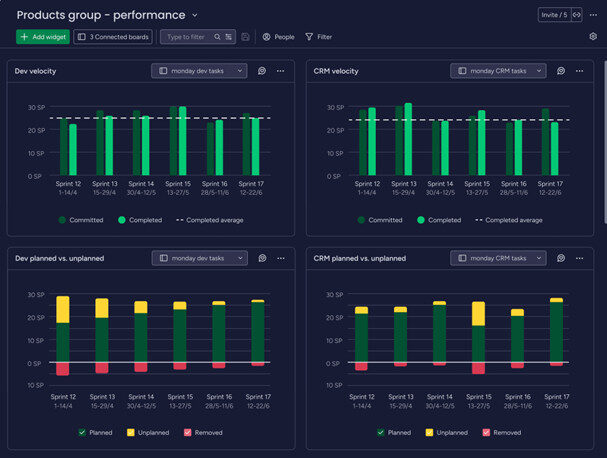Uncheck Planned in Dev planned vs. unplanned legend

click(x=82, y=433)
